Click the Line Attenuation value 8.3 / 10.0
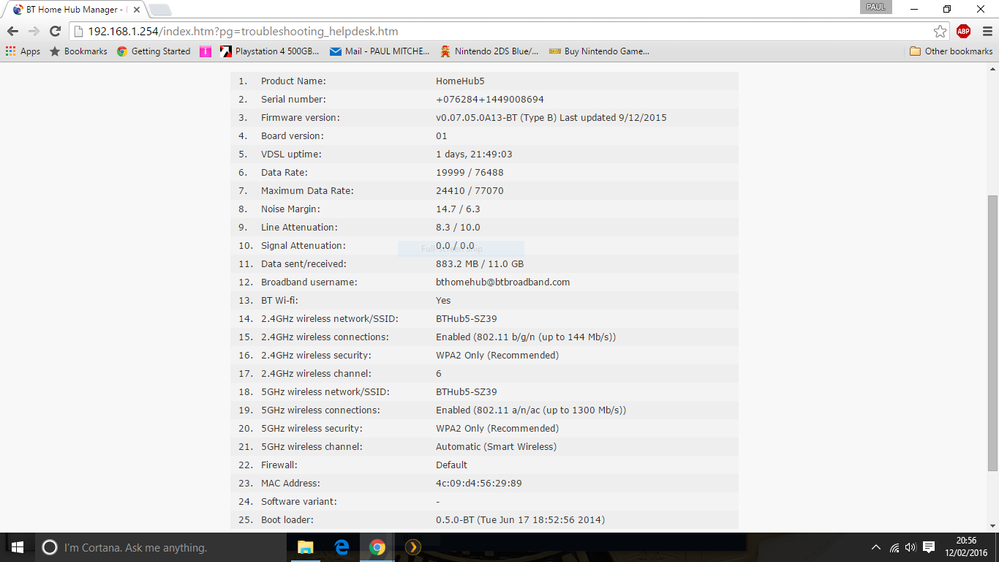Screen dimensions: 999x562 (x=458, y=227)
